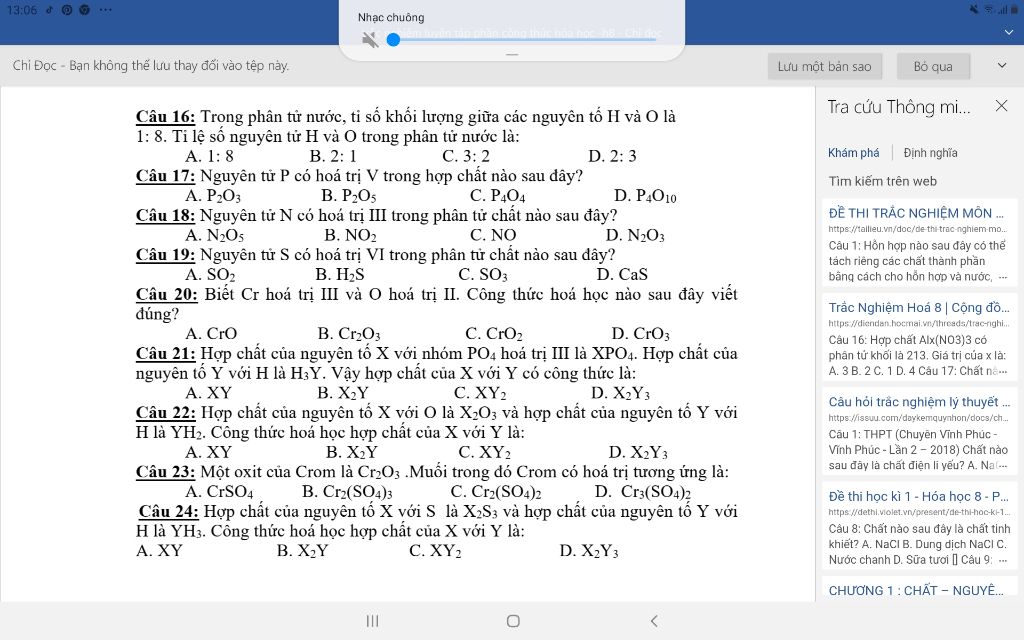Click the Câu 21: heading
The width and height of the screenshot is (1024, 640).
click(165, 353)
